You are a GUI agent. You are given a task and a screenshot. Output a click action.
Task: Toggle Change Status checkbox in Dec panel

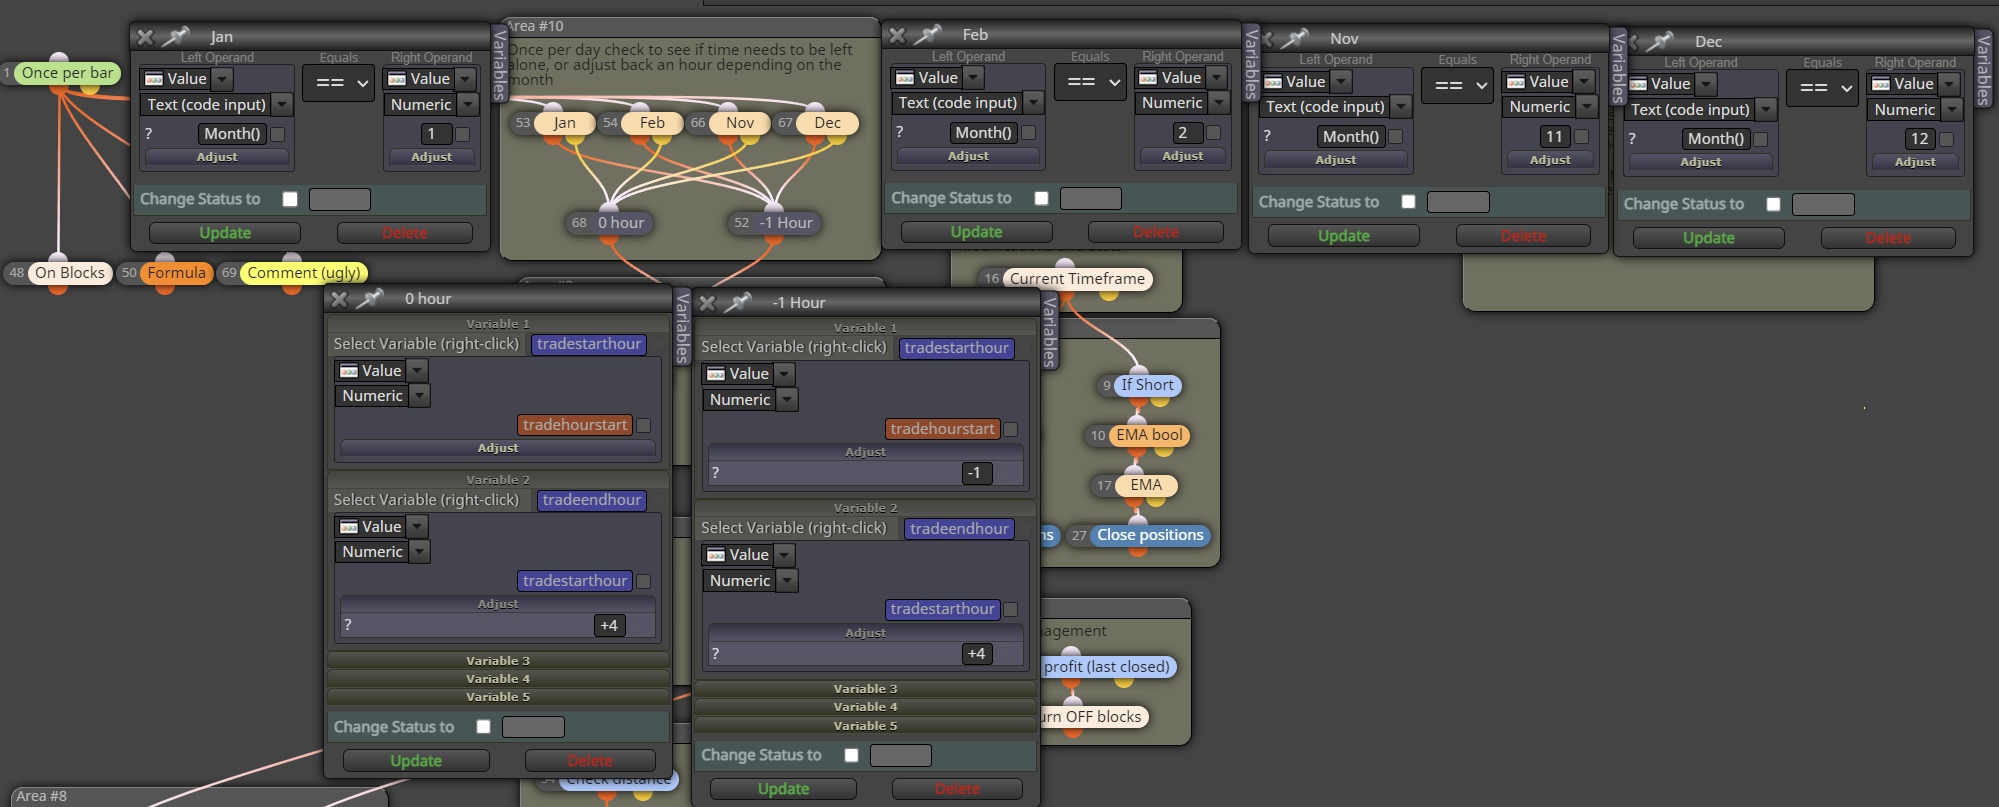1773,204
